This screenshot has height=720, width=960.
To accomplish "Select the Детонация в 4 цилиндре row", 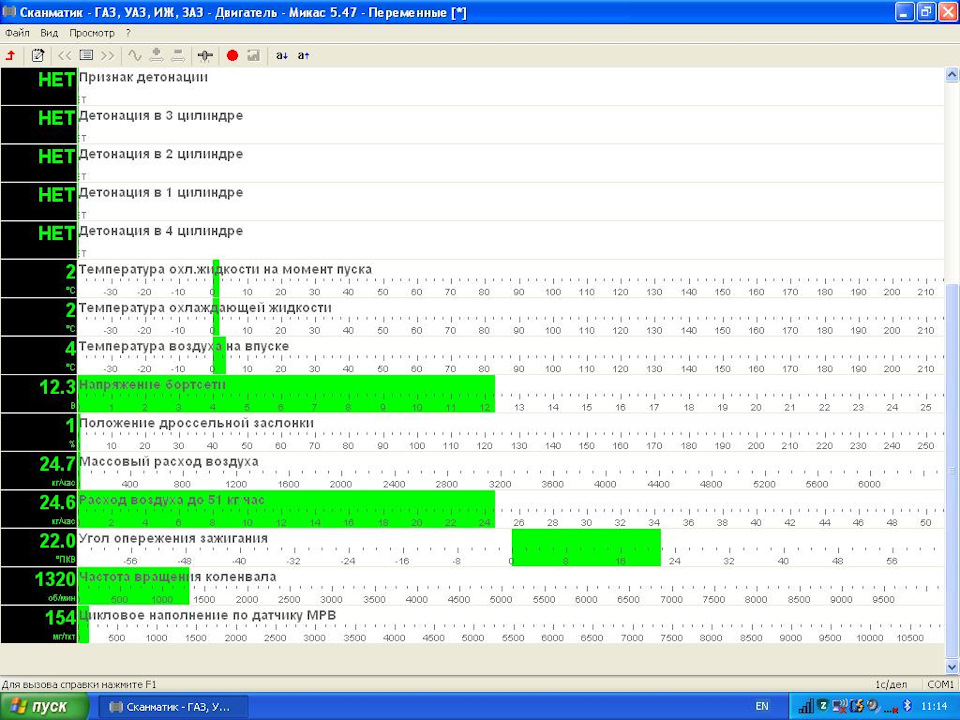I will click(472, 241).
